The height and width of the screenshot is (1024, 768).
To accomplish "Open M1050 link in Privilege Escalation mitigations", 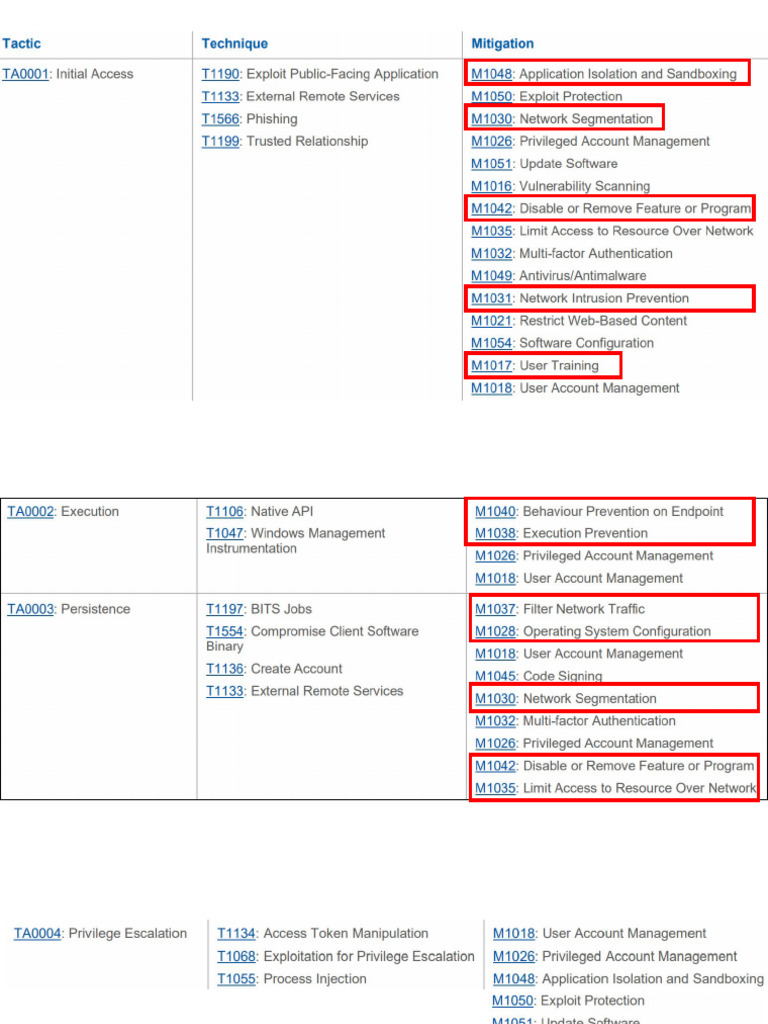I will [x=513, y=1000].
